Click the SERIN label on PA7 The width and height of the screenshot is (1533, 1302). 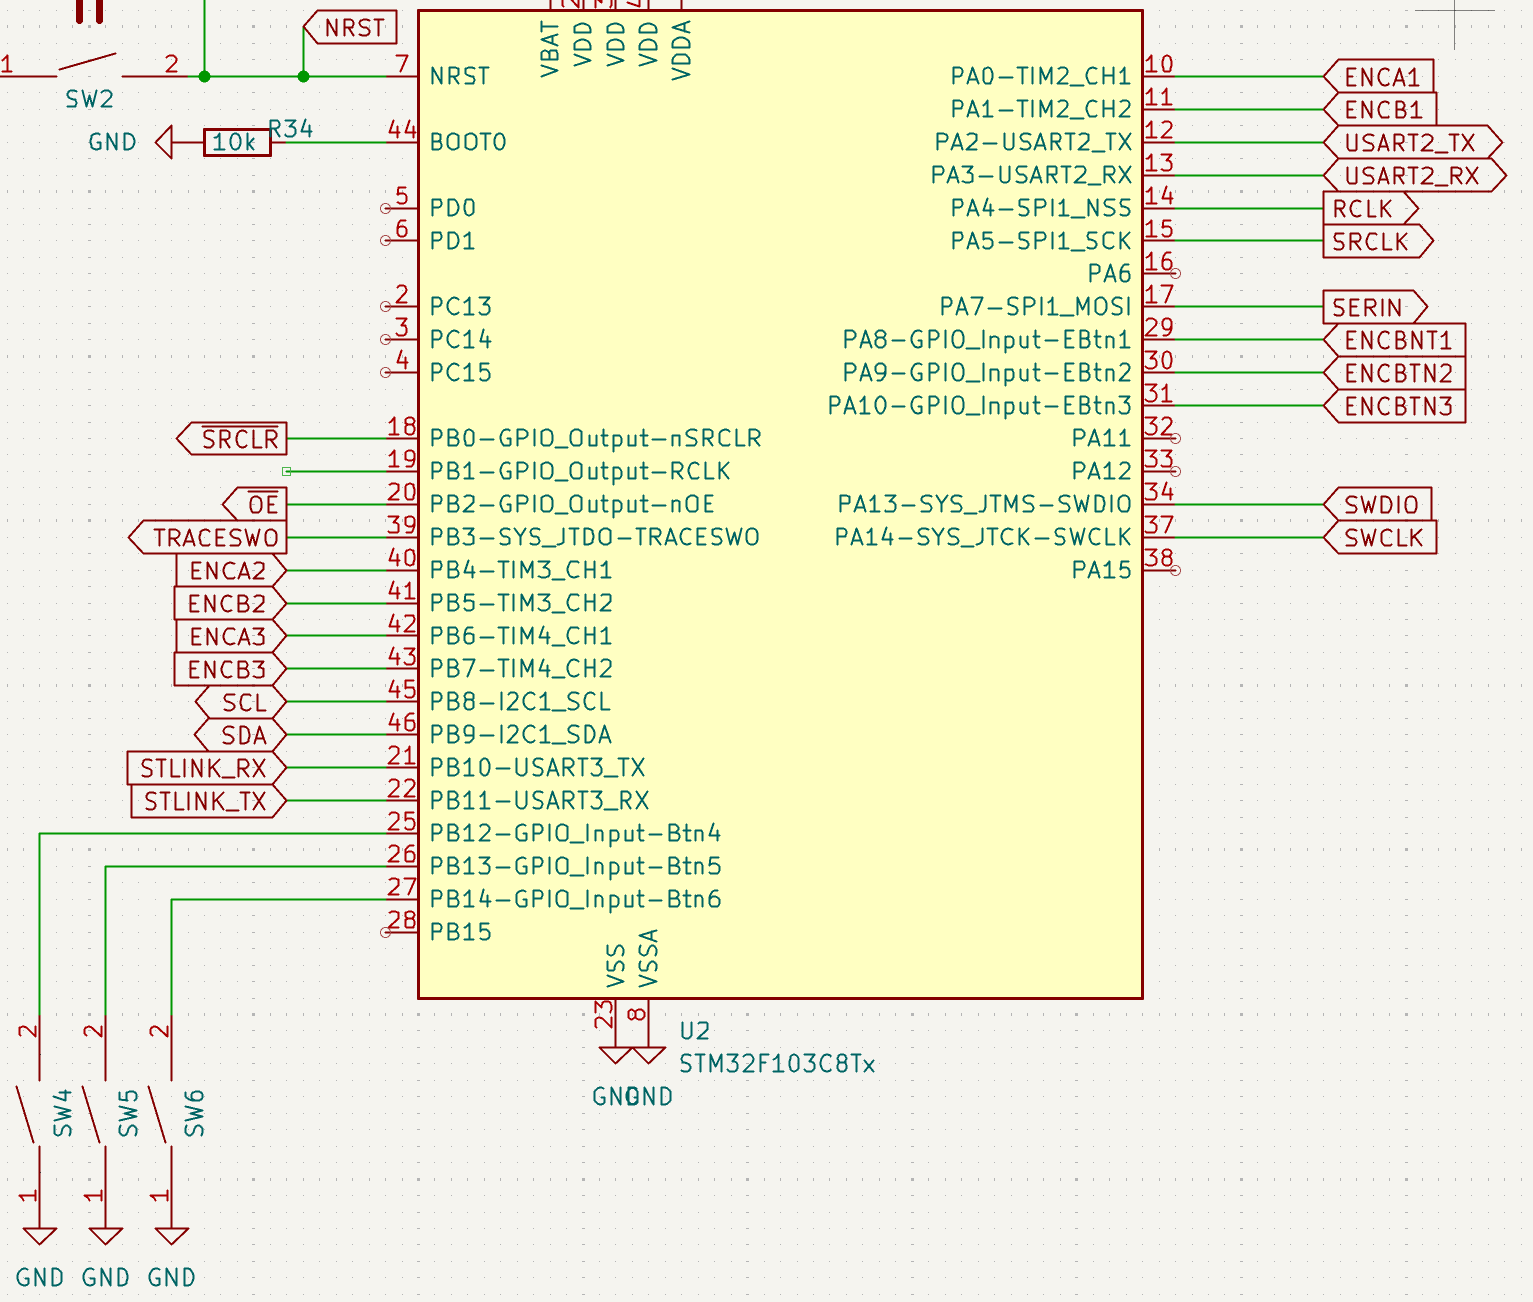coord(1372,308)
